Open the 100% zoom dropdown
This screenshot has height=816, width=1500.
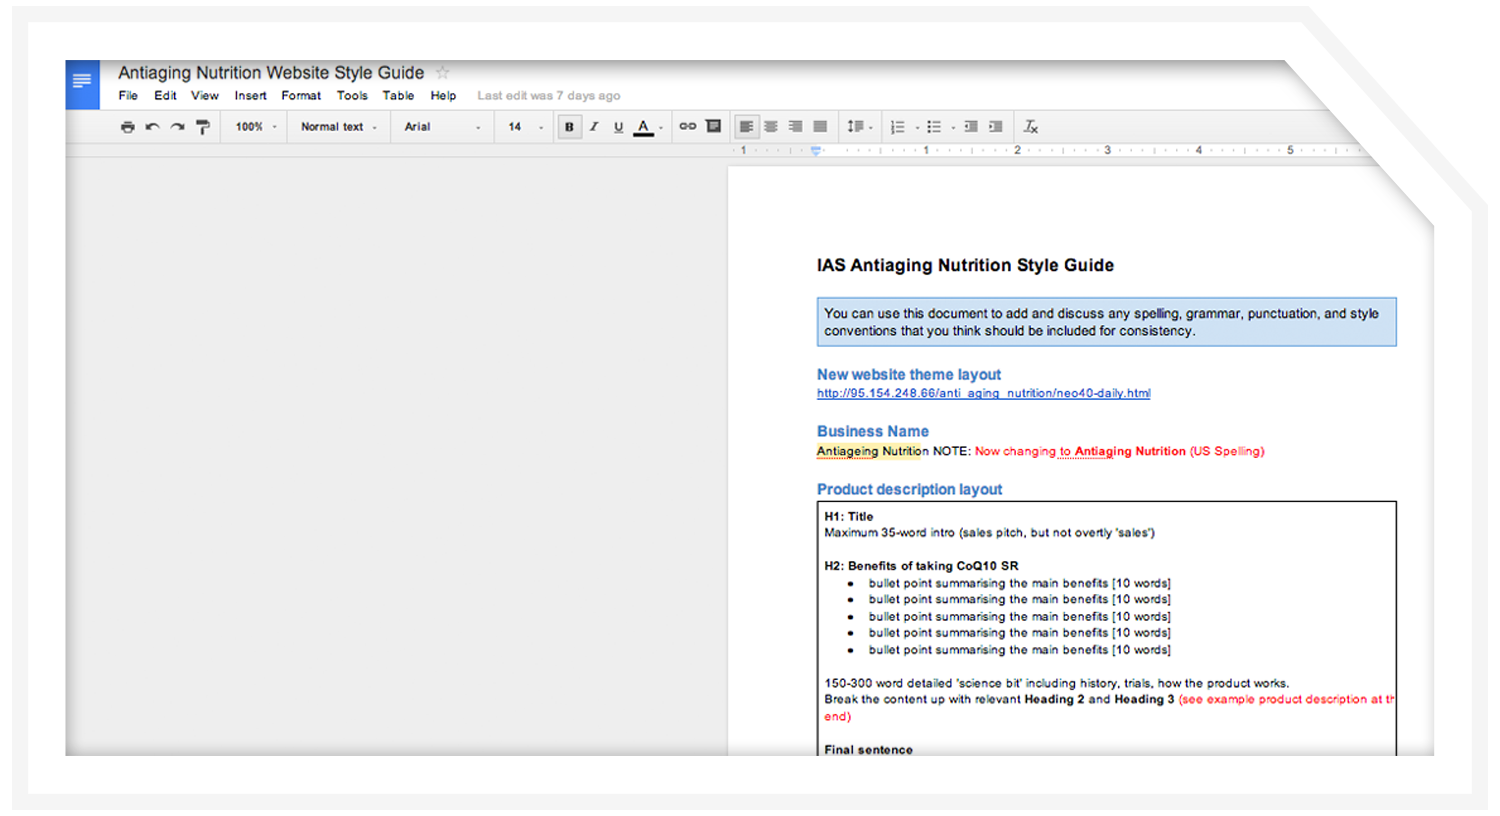pos(256,127)
